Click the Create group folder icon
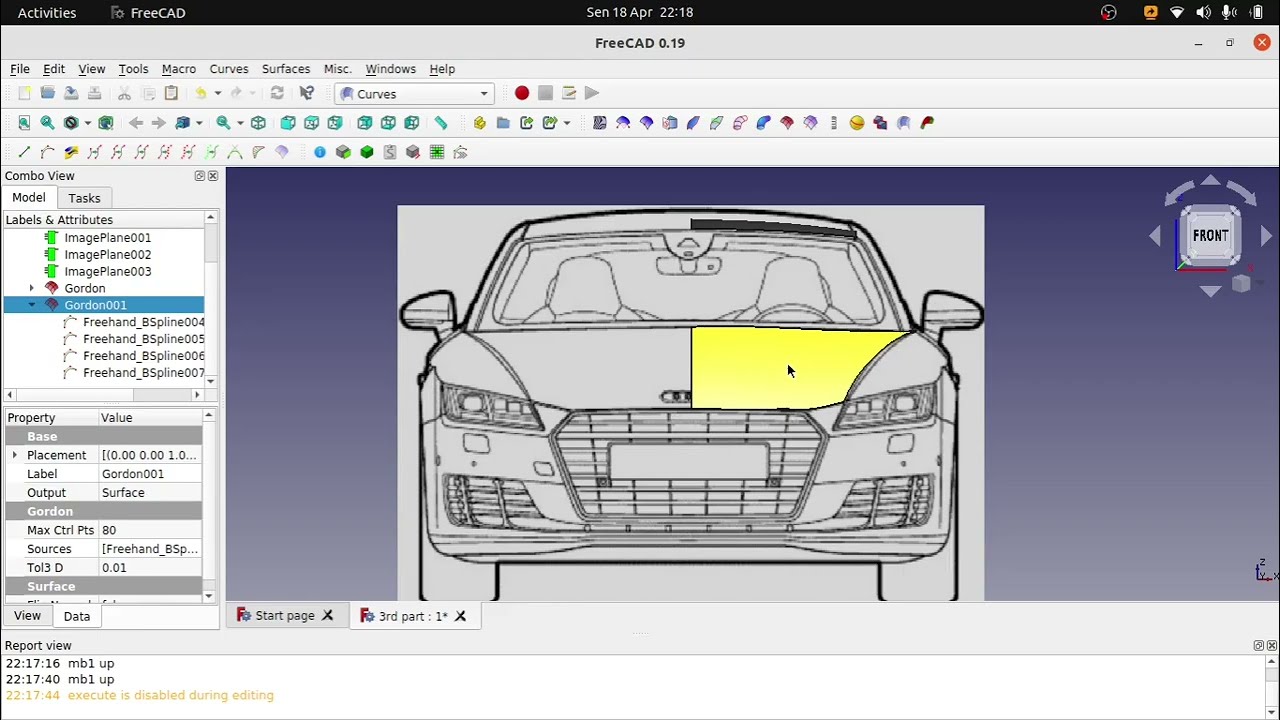The width and height of the screenshot is (1280, 720). (503, 123)
